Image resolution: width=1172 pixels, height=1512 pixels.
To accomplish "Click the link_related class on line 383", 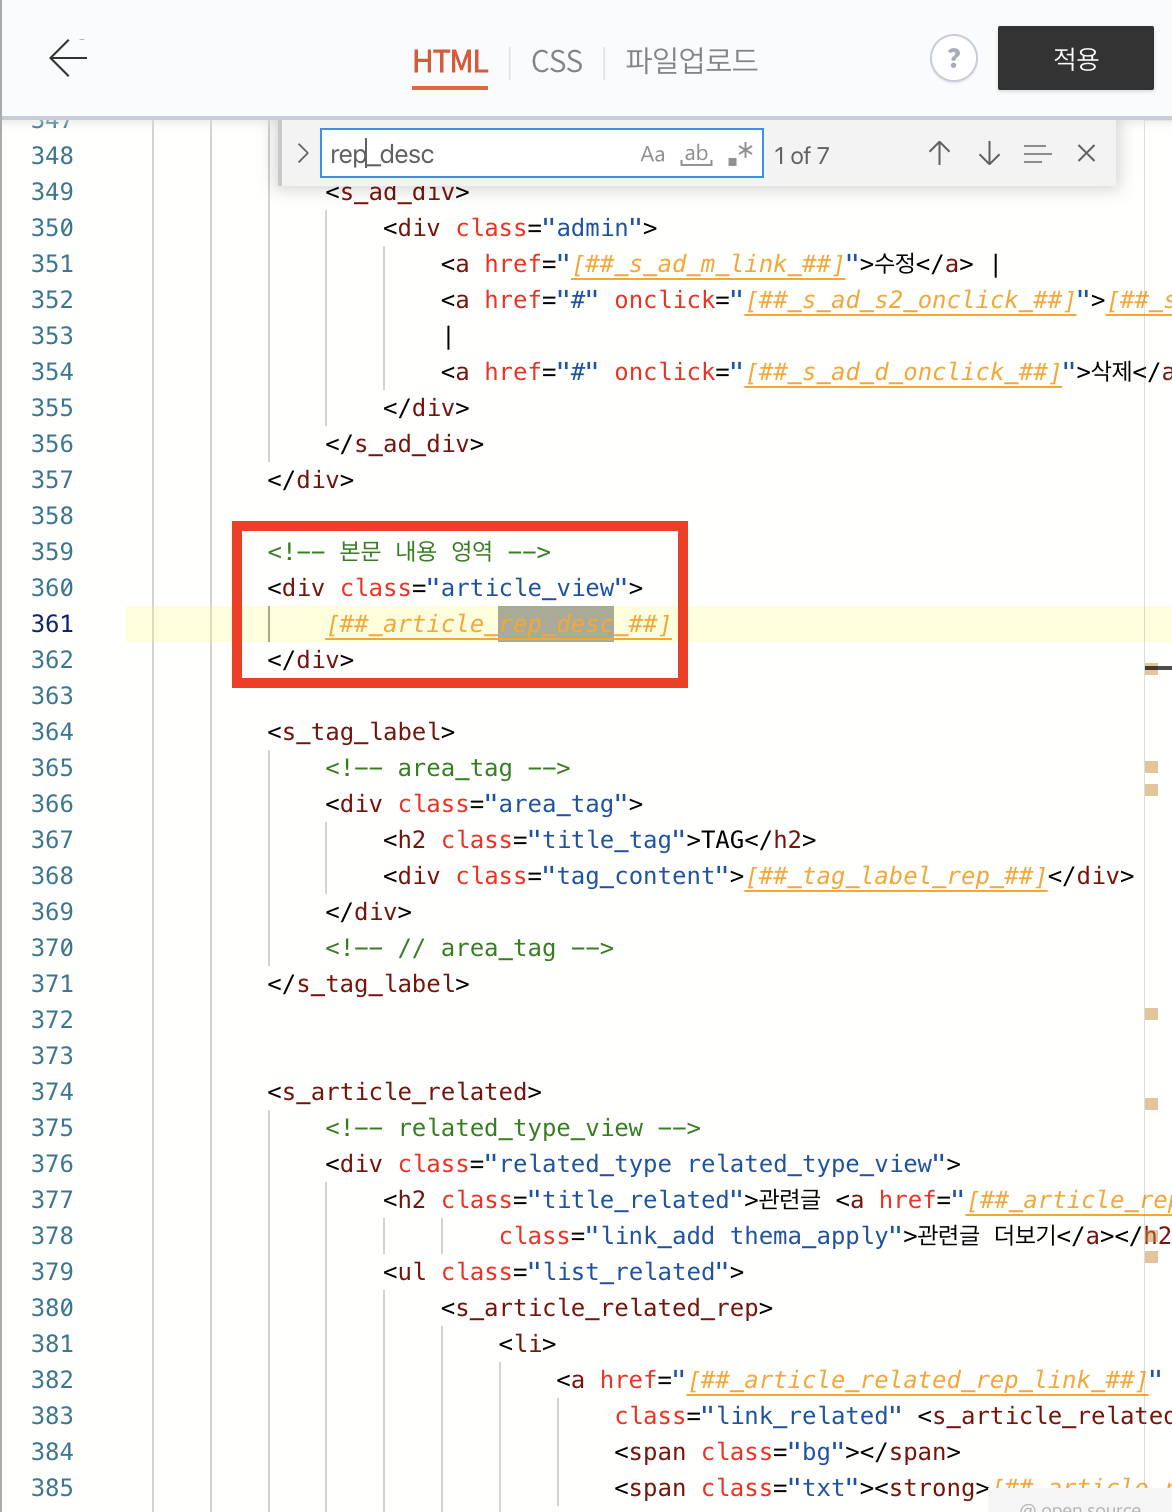I will coord(803,1416).
